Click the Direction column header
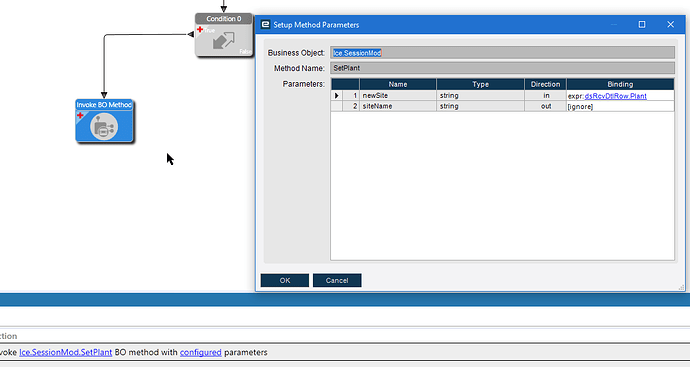This screenshot has width=690, height=367. (545, 84)
